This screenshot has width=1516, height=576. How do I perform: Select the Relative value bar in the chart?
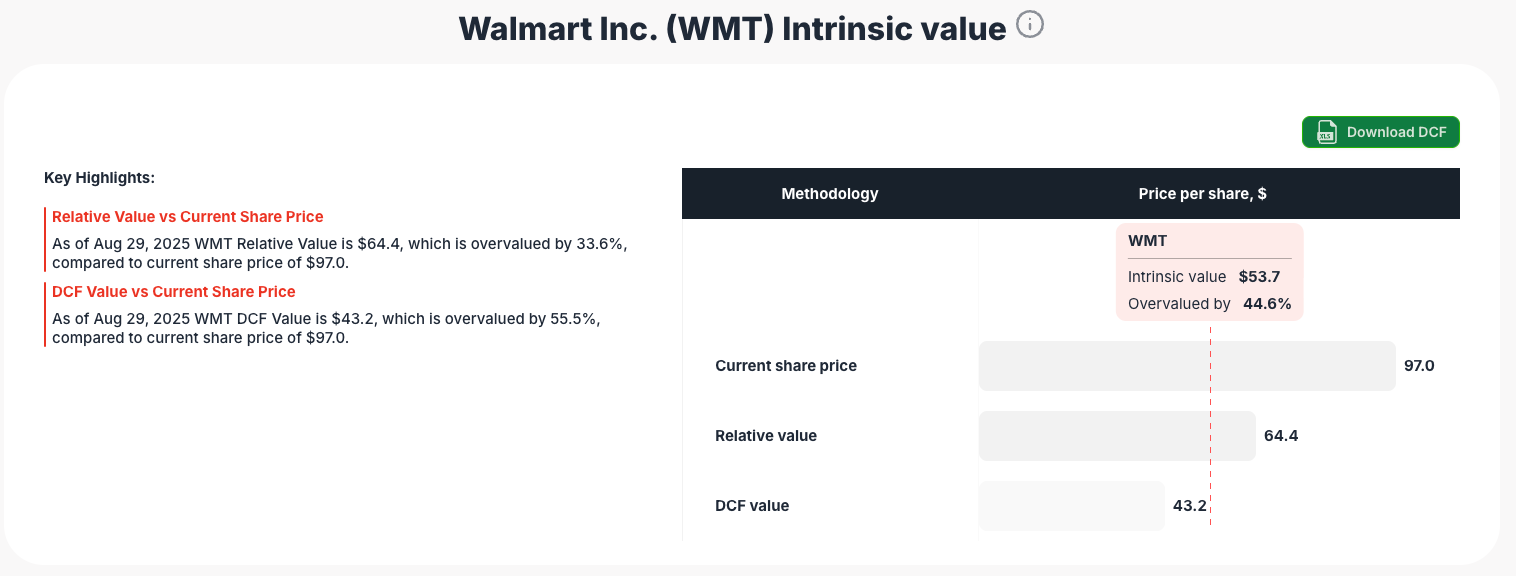1117,435
